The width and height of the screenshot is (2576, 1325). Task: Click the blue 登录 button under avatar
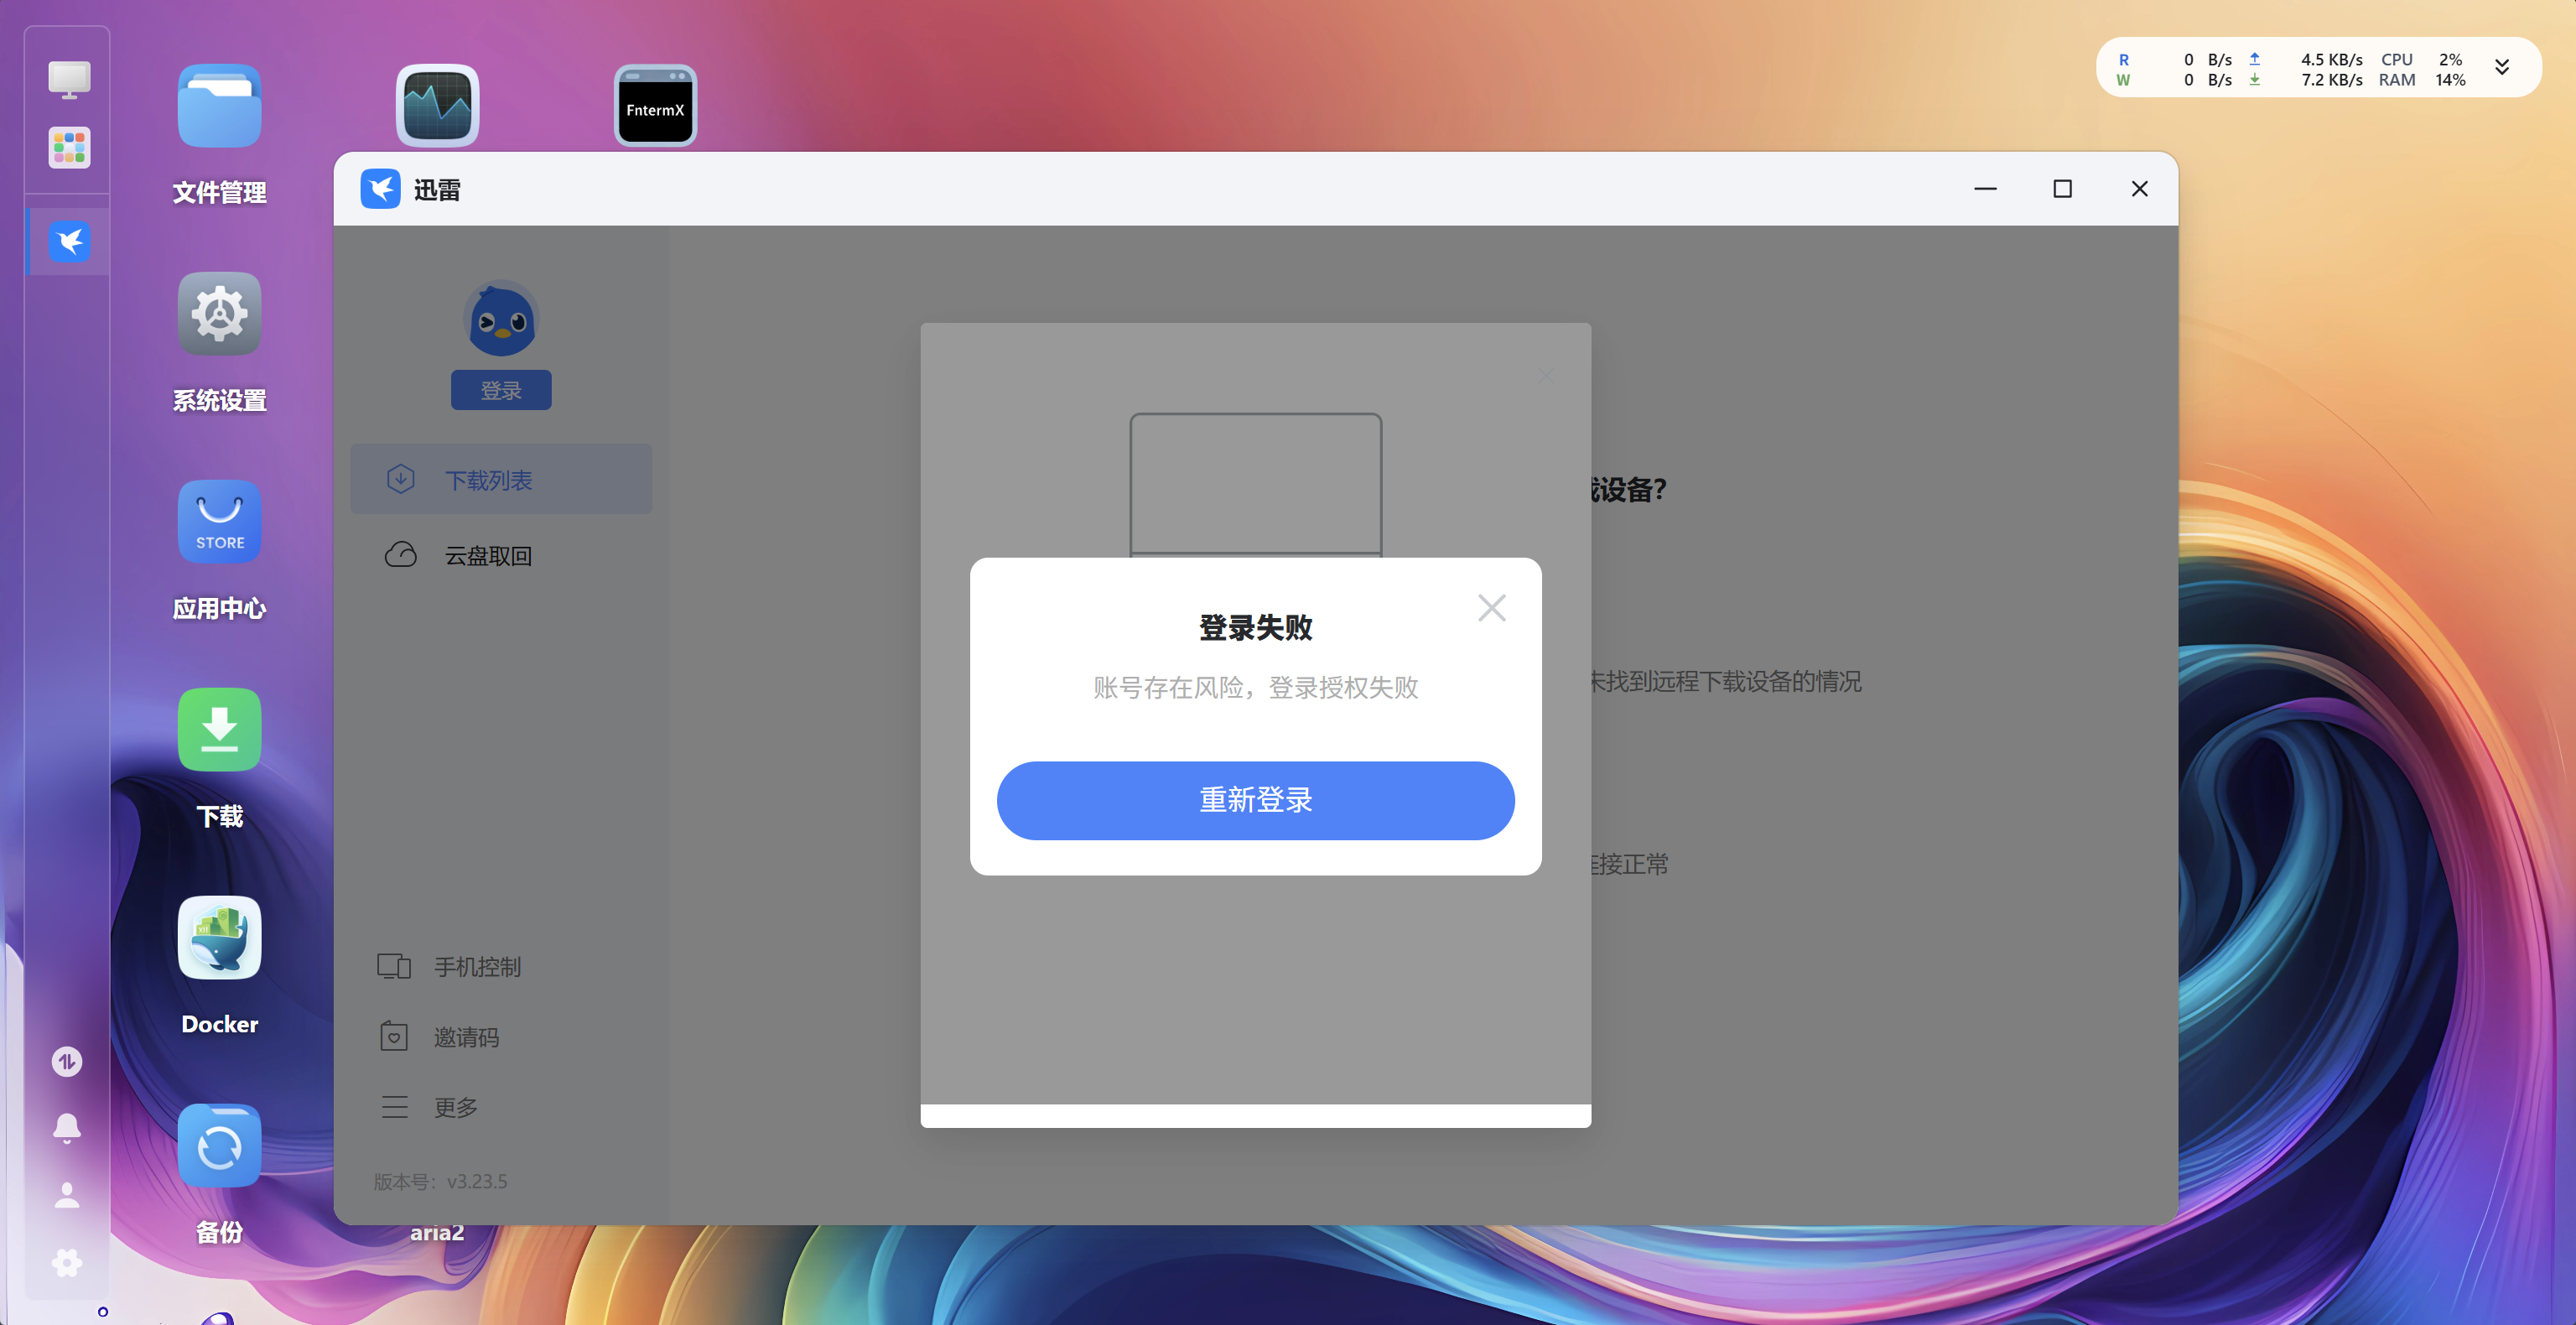tap(500, 390)
